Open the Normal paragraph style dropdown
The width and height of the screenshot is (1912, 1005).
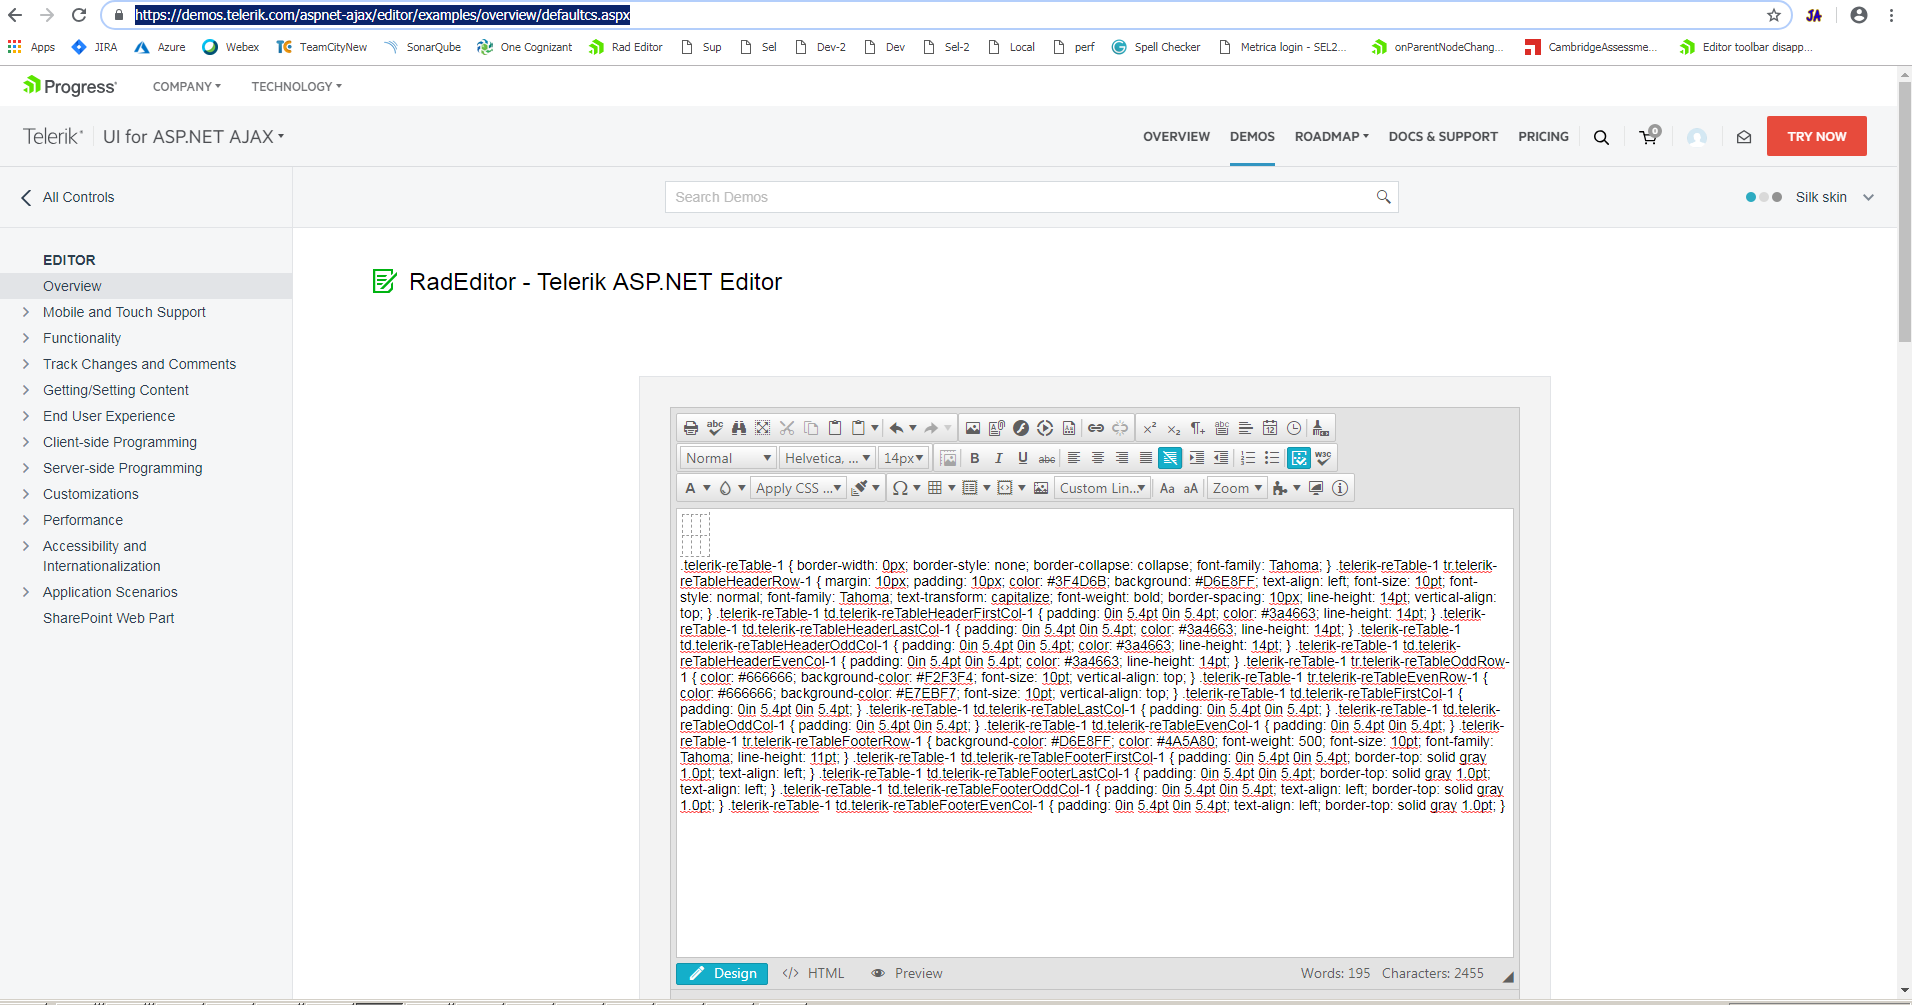click(x=728, y=458)
